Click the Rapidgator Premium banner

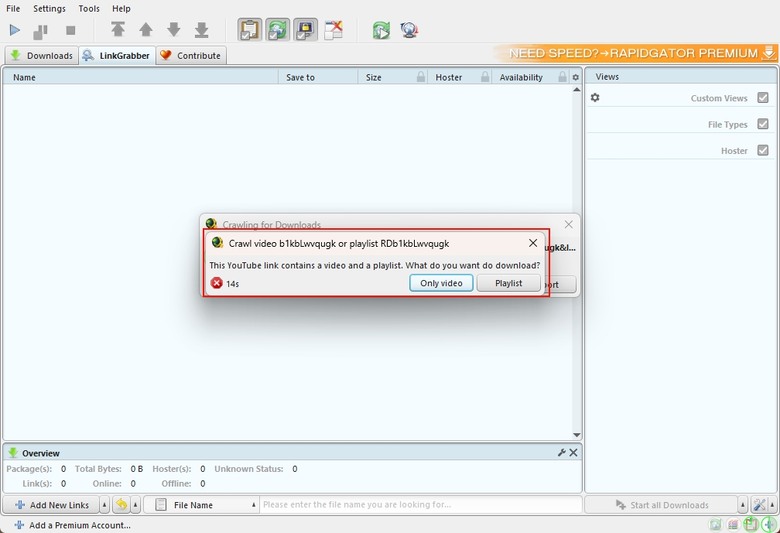637,53
